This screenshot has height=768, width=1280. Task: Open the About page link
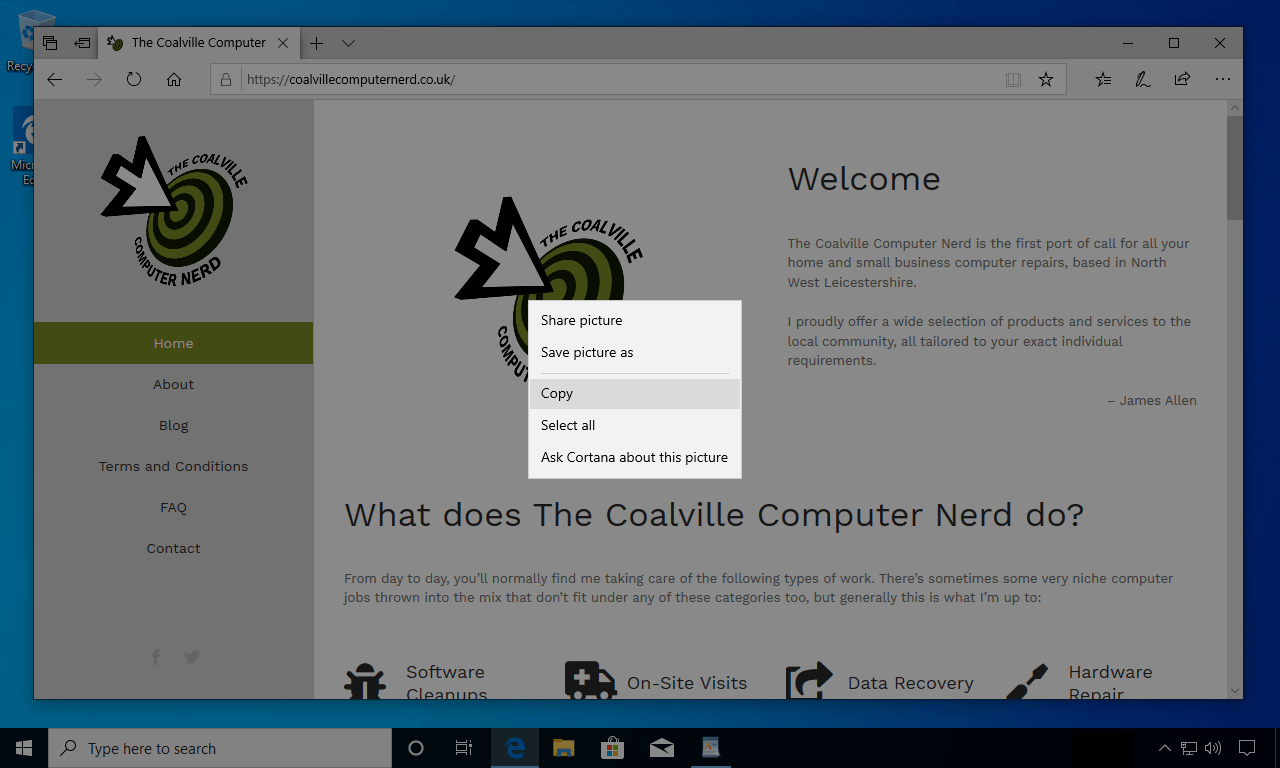pyautogui.click(x=173, y=384)
